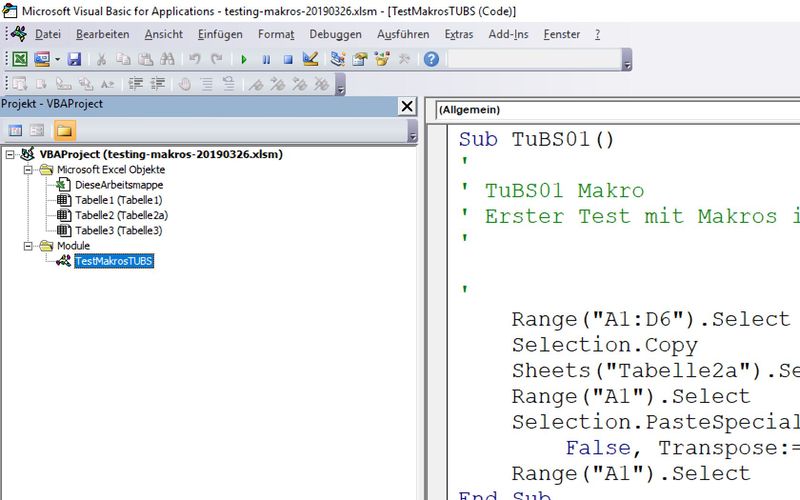The width and height of the screenshot is (800, 500).
Task: Click the Stop (reset) toolbar icon
Action: 287,59
